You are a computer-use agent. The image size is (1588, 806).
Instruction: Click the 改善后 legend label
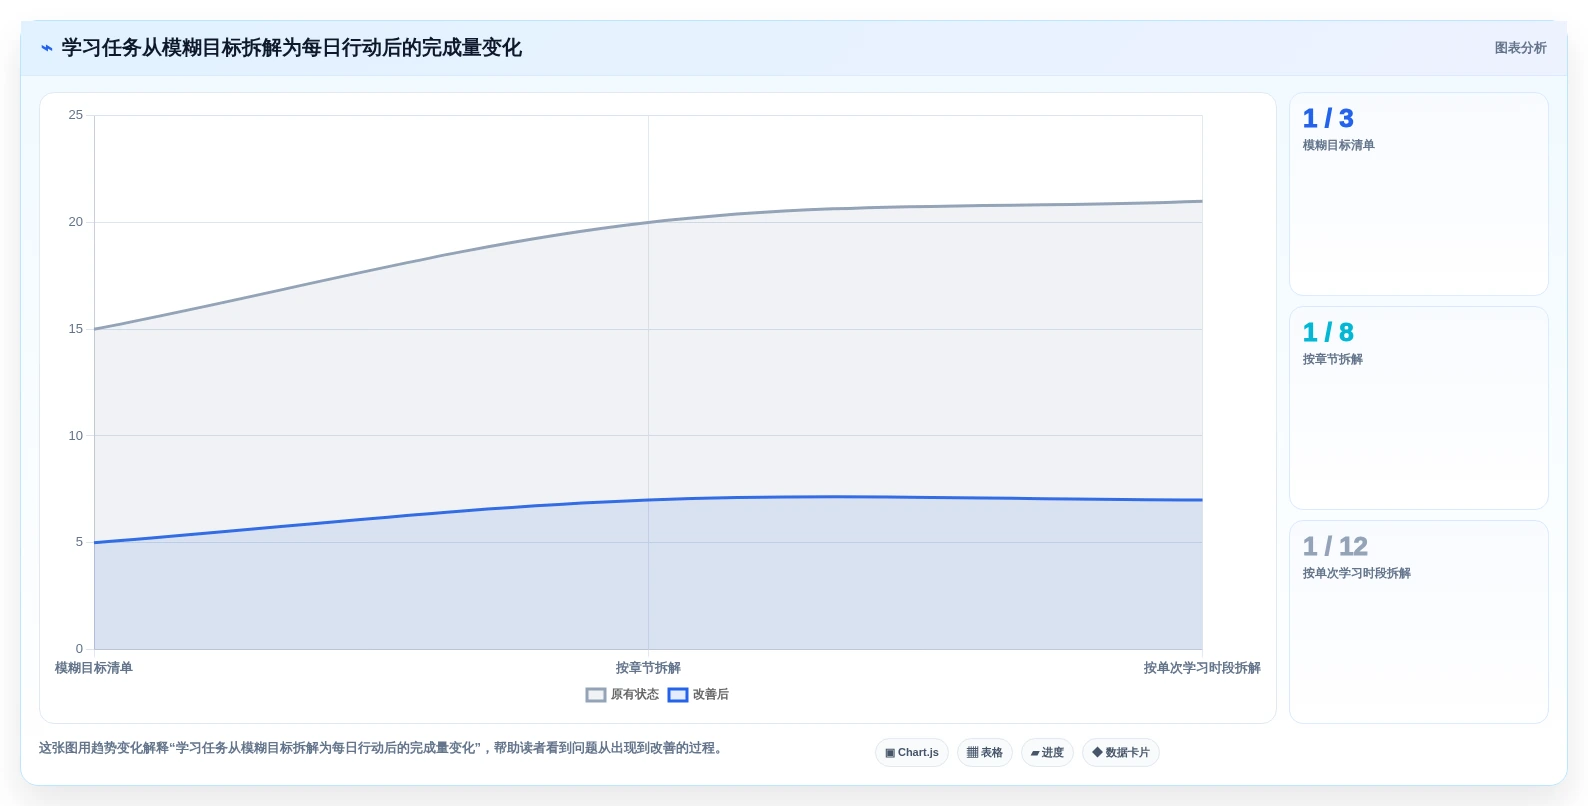tap(711, 695)
